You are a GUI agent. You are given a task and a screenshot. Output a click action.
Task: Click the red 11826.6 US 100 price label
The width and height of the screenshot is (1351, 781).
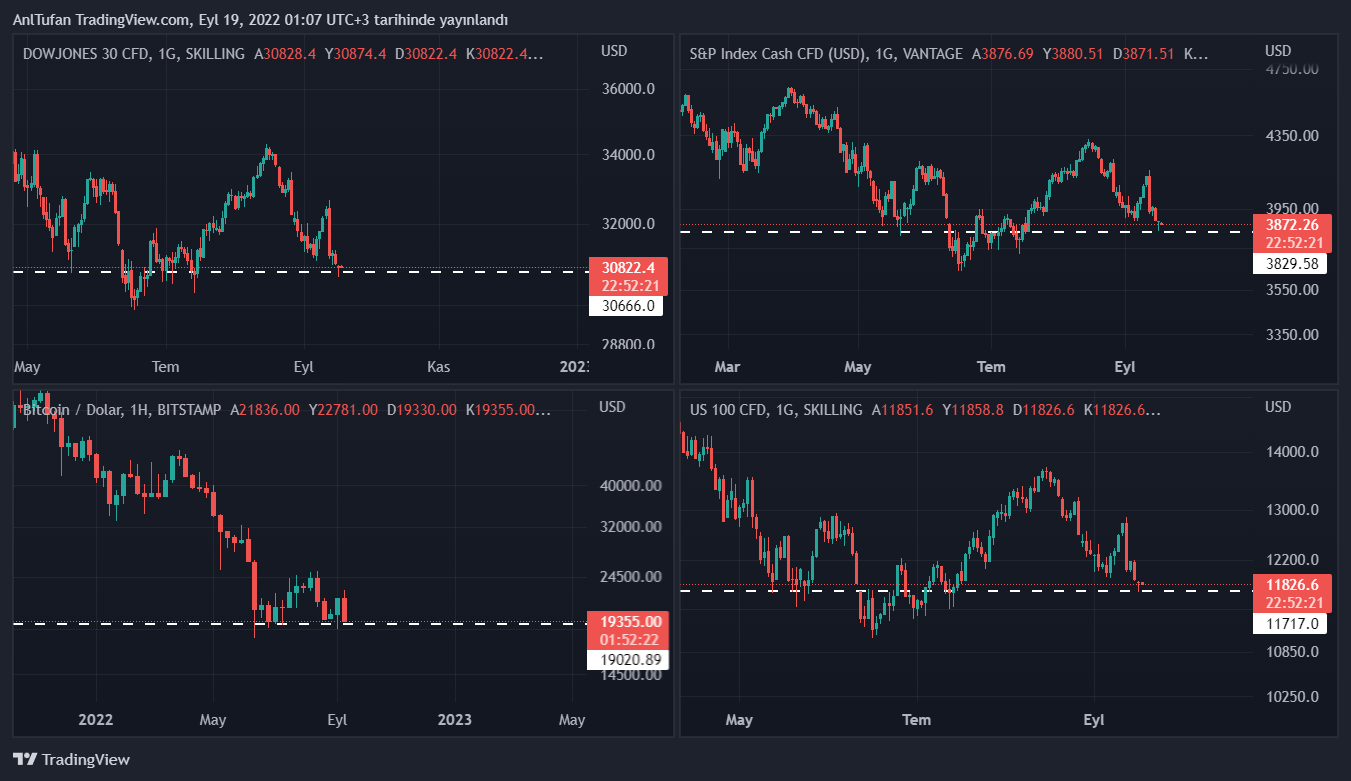tap(1294, 585)
